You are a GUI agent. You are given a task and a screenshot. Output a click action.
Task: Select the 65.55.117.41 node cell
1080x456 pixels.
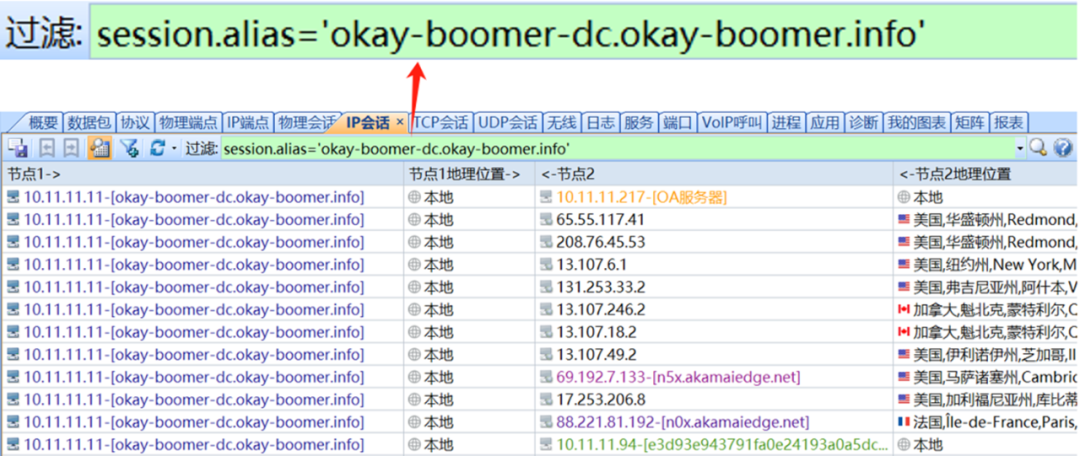pos(714,220)
